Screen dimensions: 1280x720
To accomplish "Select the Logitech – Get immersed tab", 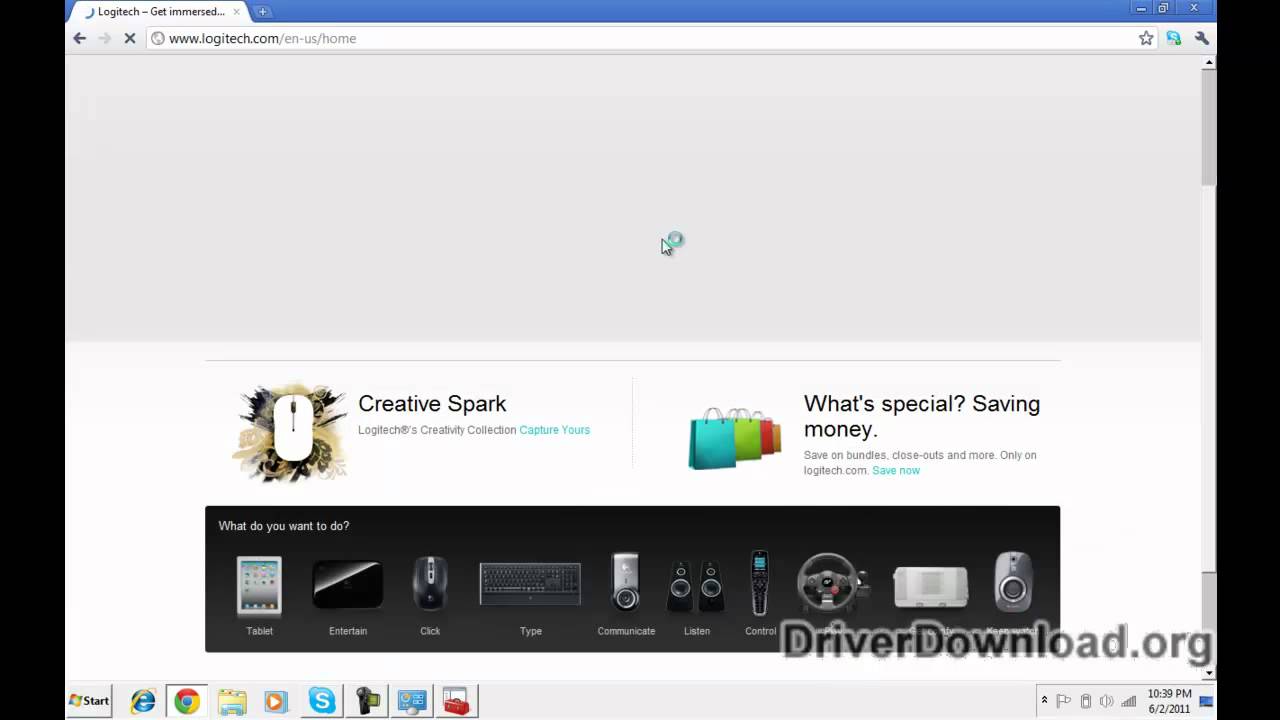I will click(x=160, y=12).
